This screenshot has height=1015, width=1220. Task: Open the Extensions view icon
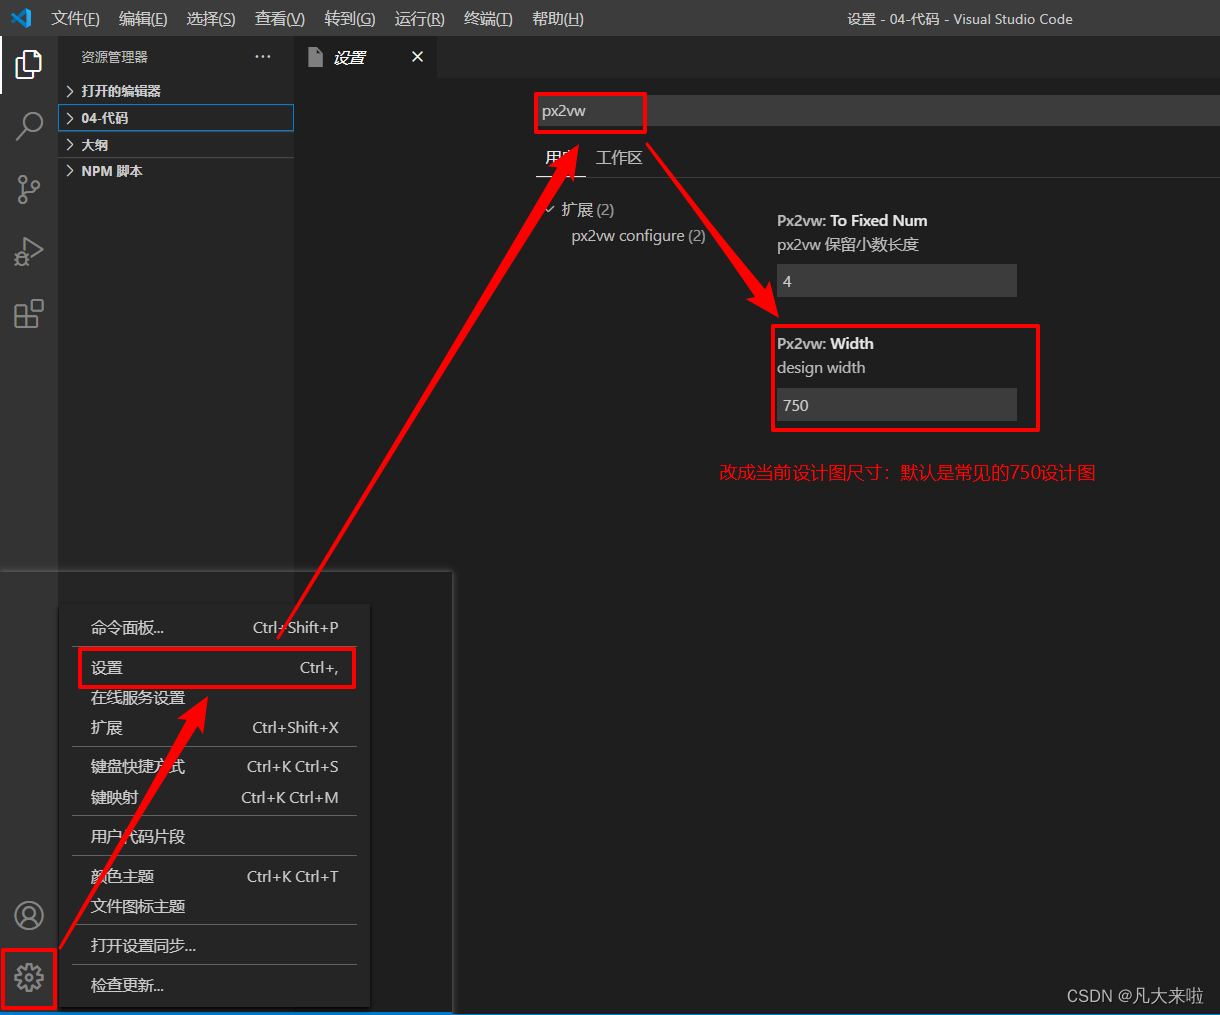coord(29,314)
